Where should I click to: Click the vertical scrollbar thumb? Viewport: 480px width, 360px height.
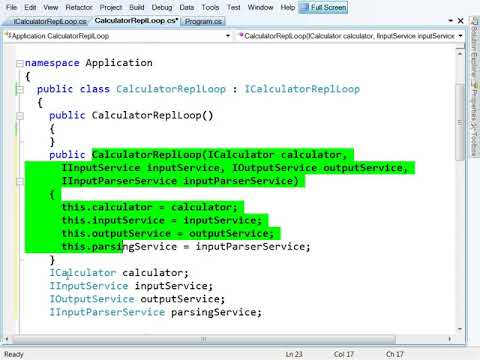(460, 122)
